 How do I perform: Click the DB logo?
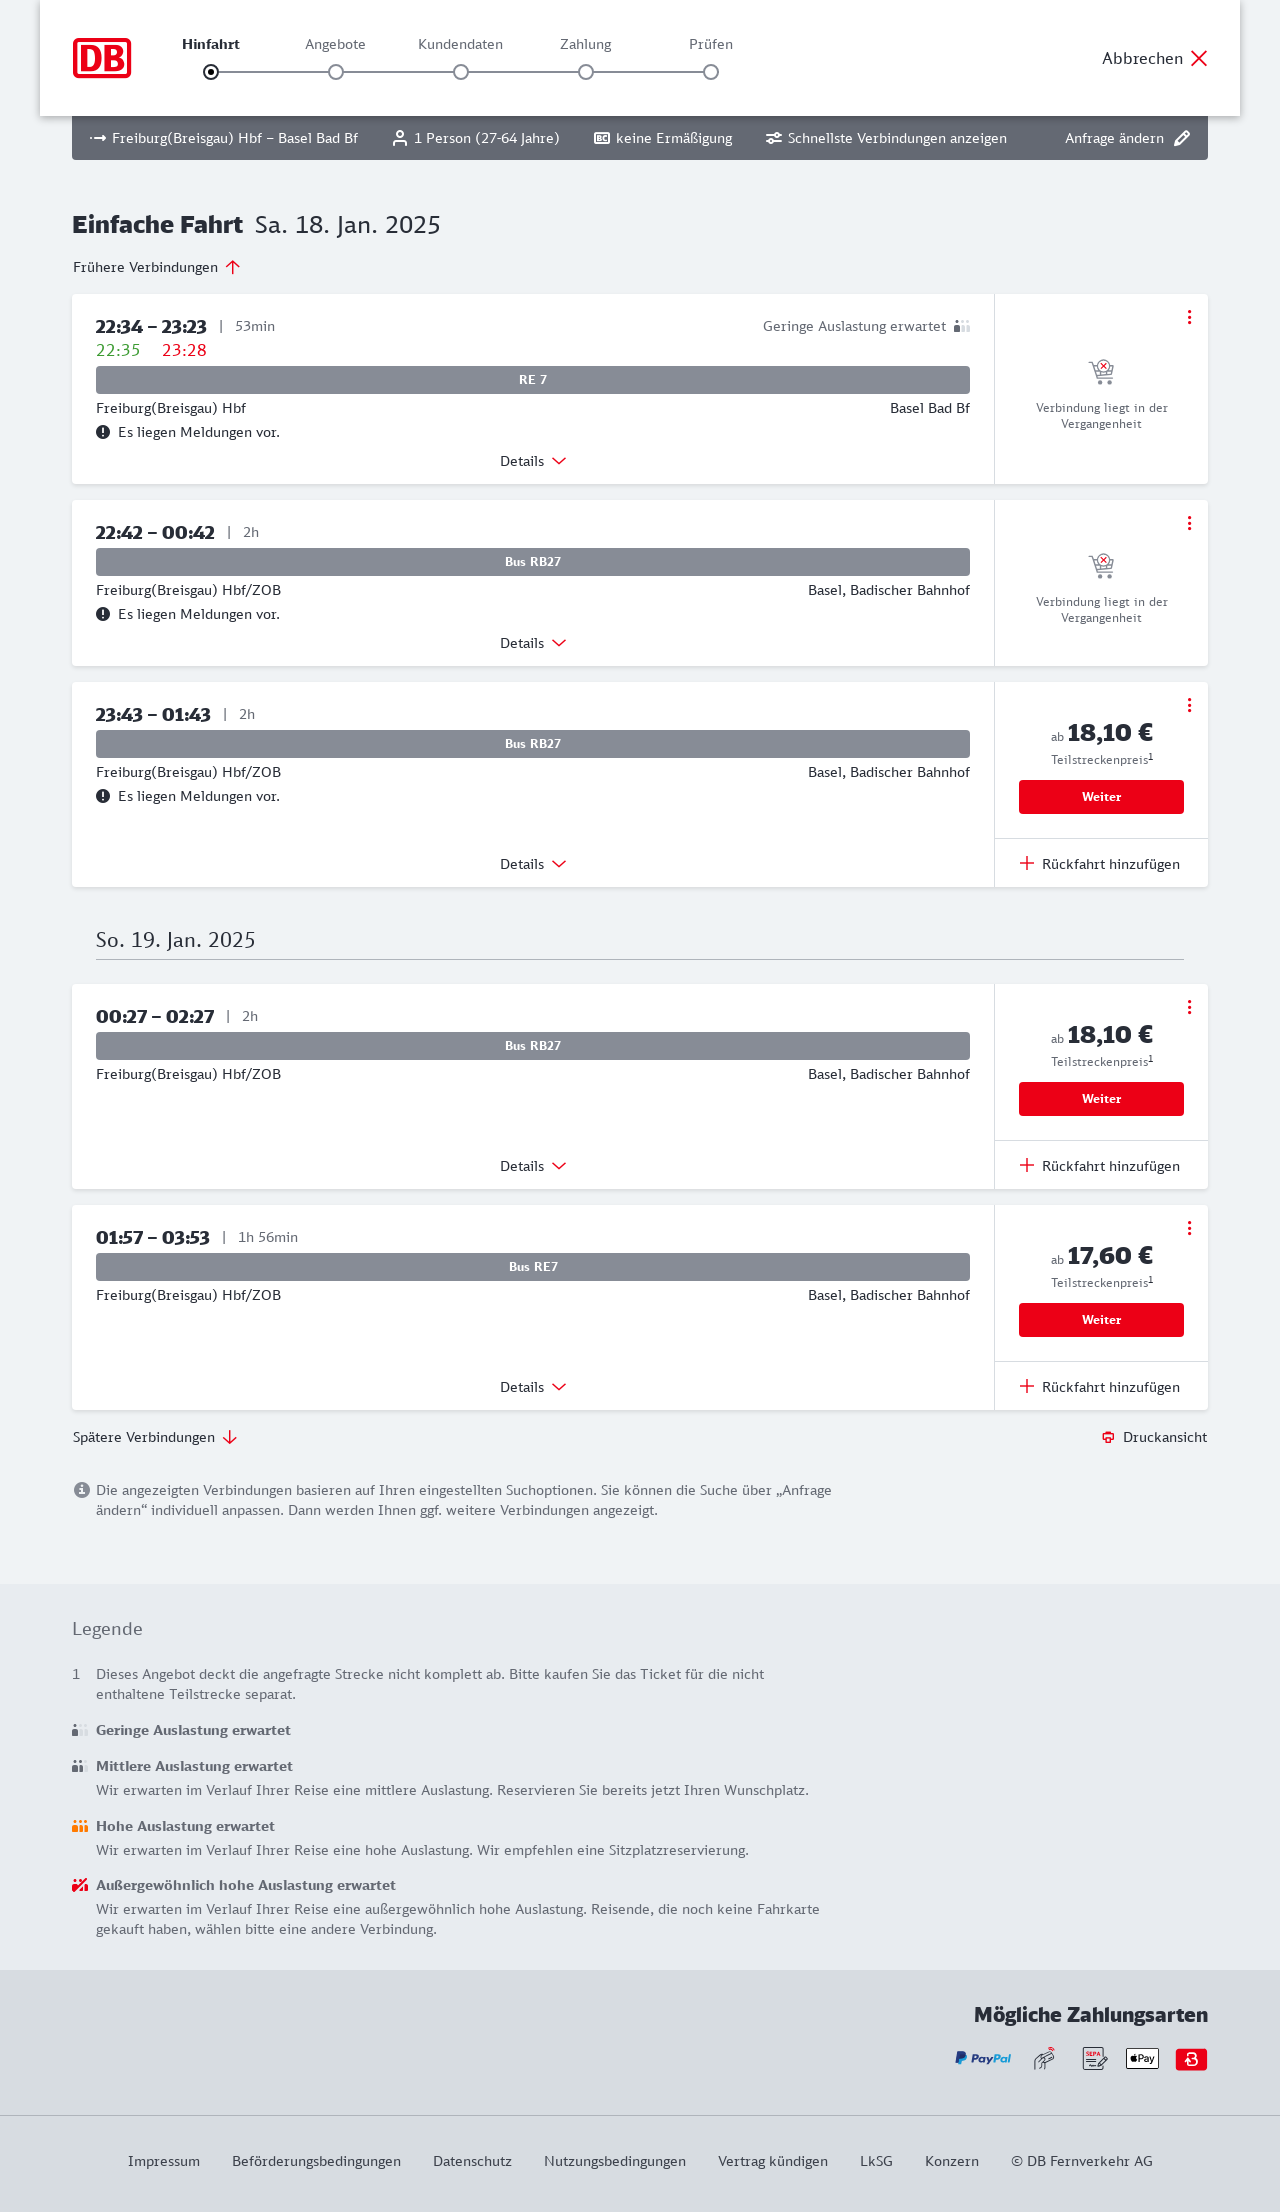pyautogui.click(x=102, y=58)
